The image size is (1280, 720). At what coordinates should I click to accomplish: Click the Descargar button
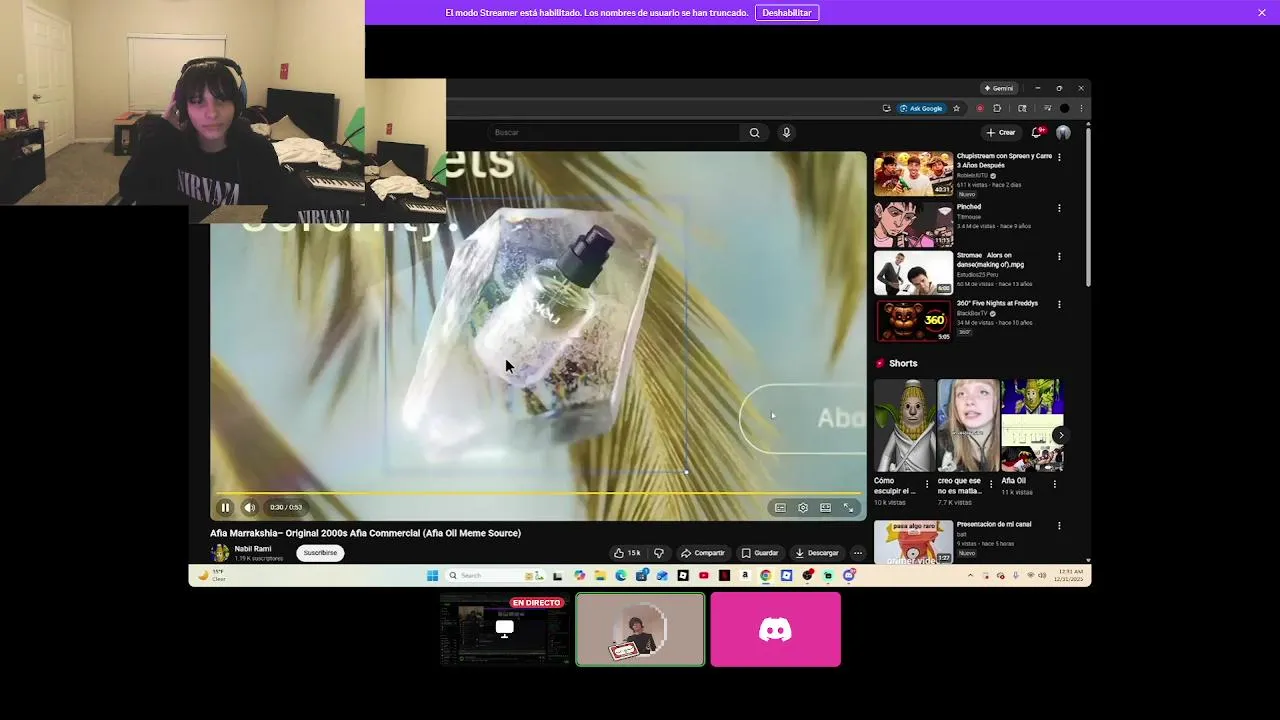point(817,553)
